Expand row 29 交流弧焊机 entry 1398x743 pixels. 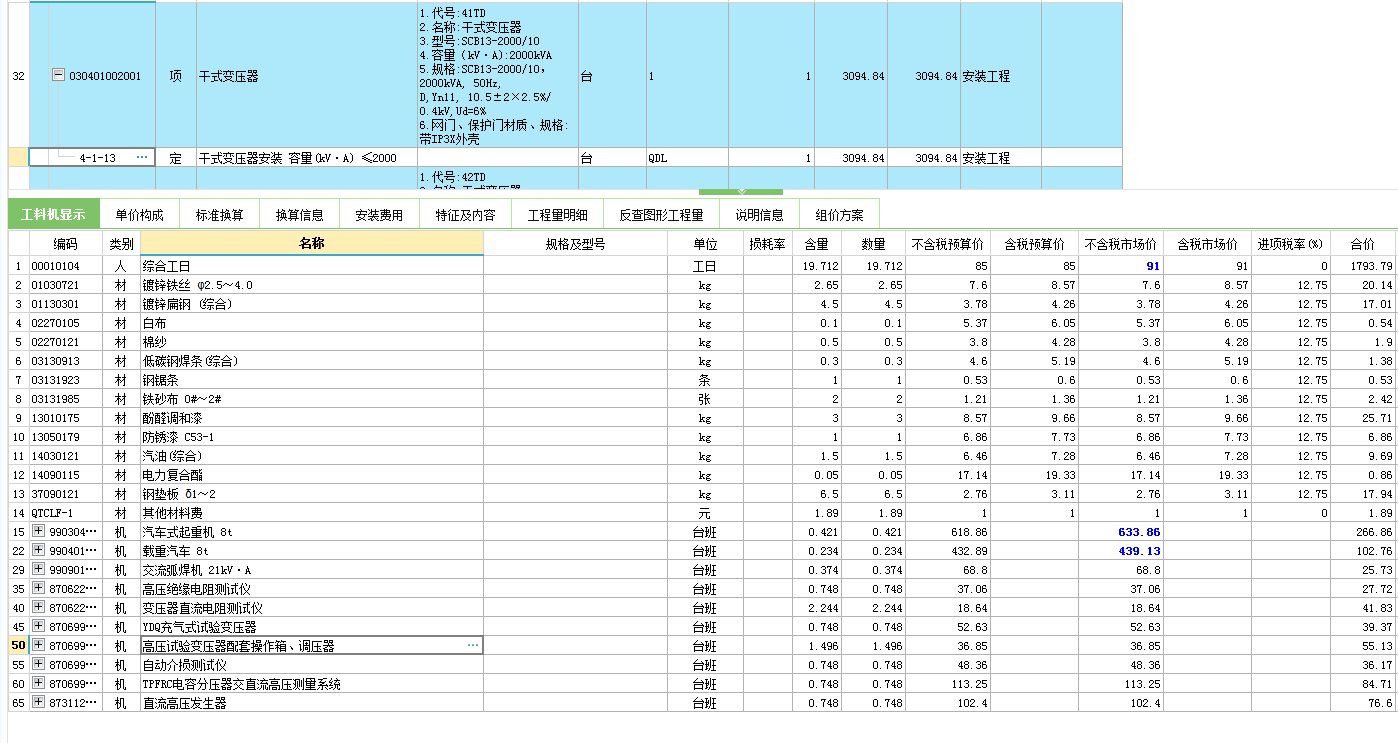point(39,570)
